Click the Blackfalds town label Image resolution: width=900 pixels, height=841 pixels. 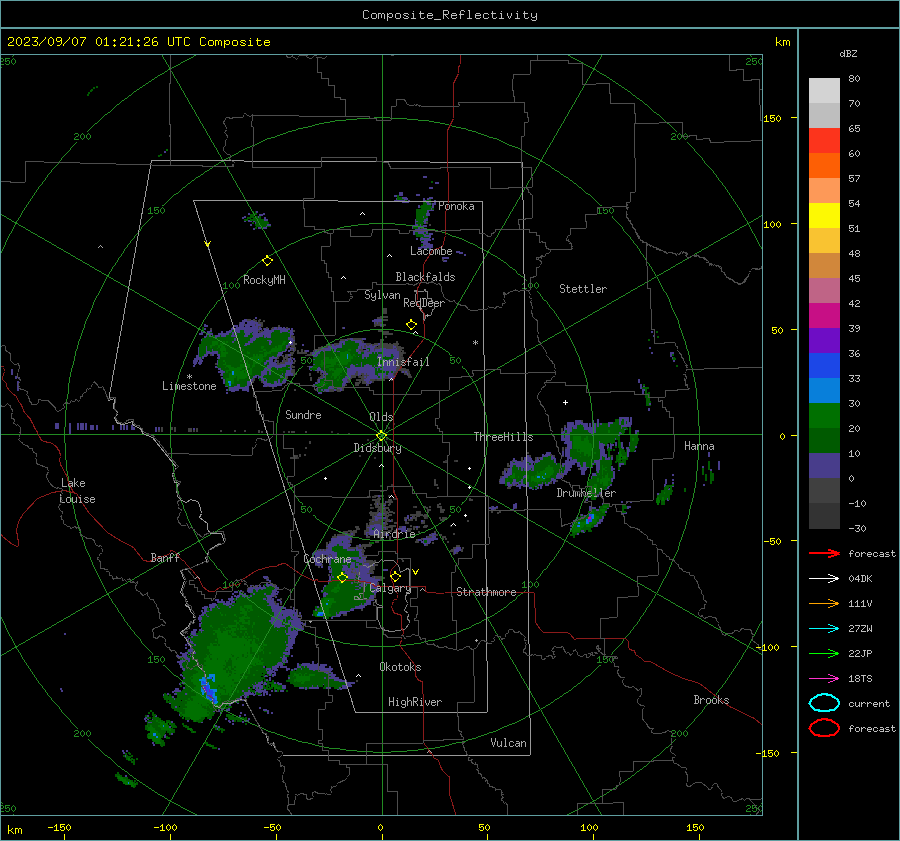(x=425, y=277)
